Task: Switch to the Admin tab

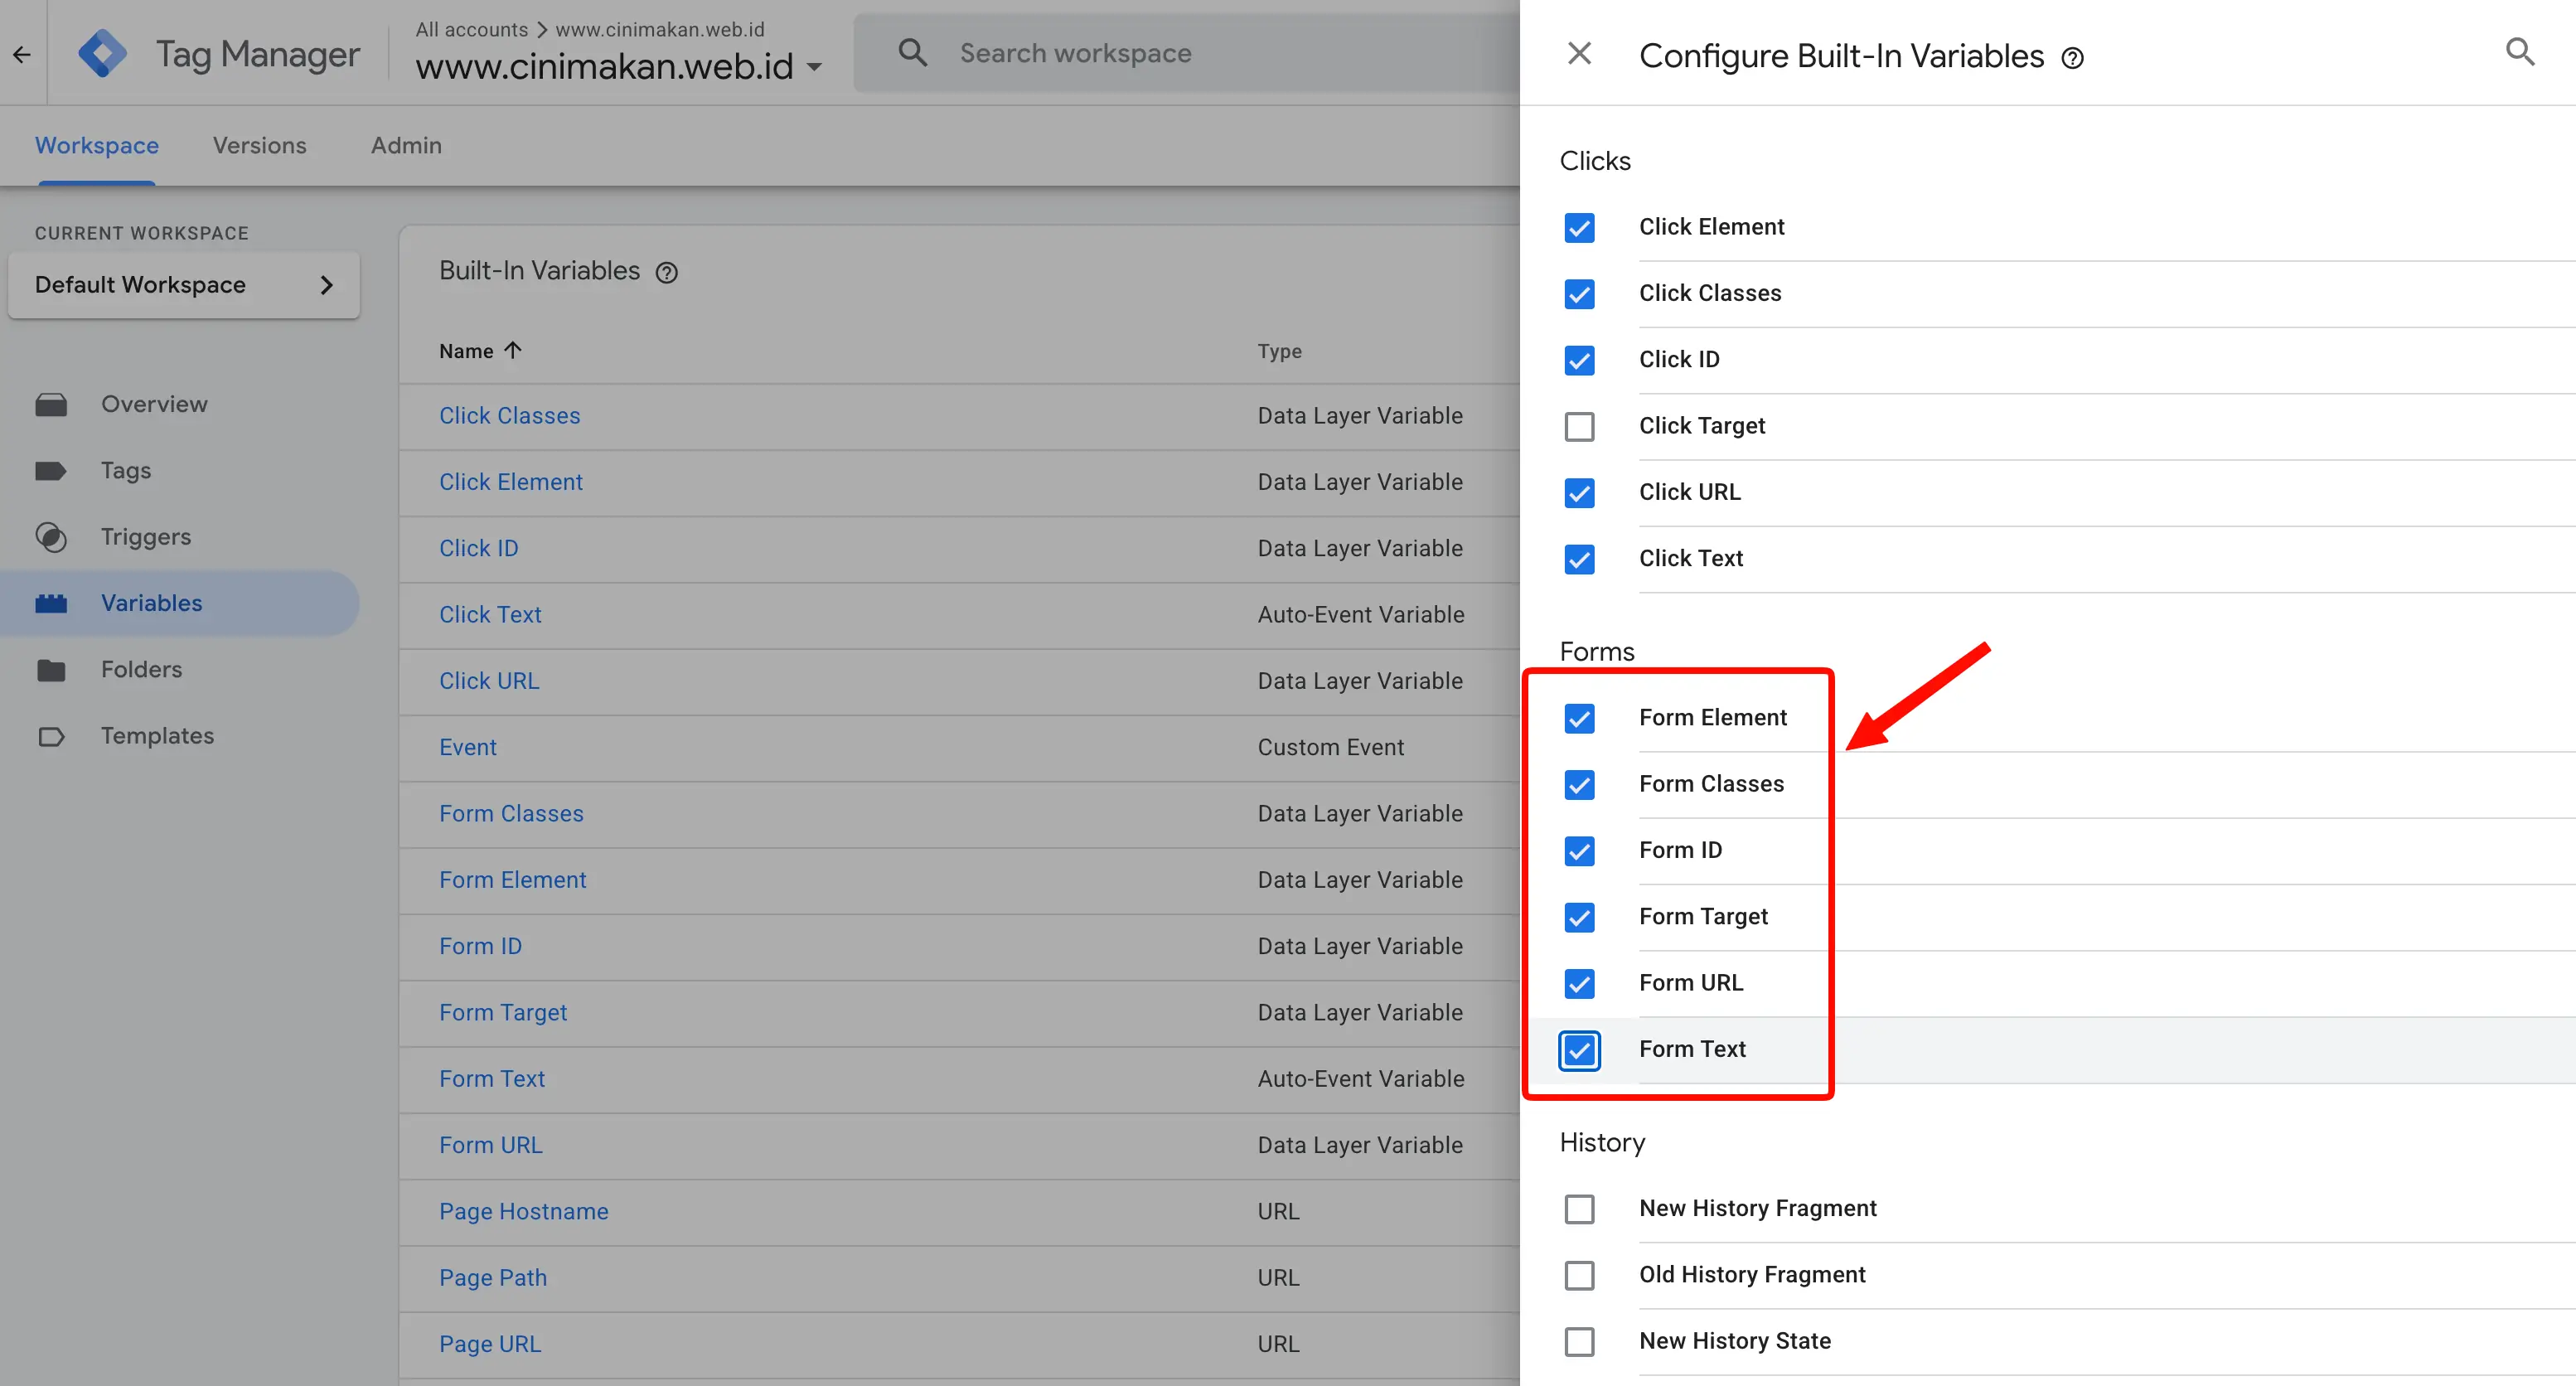Action: pyautogui.click(x=406, y=146)
